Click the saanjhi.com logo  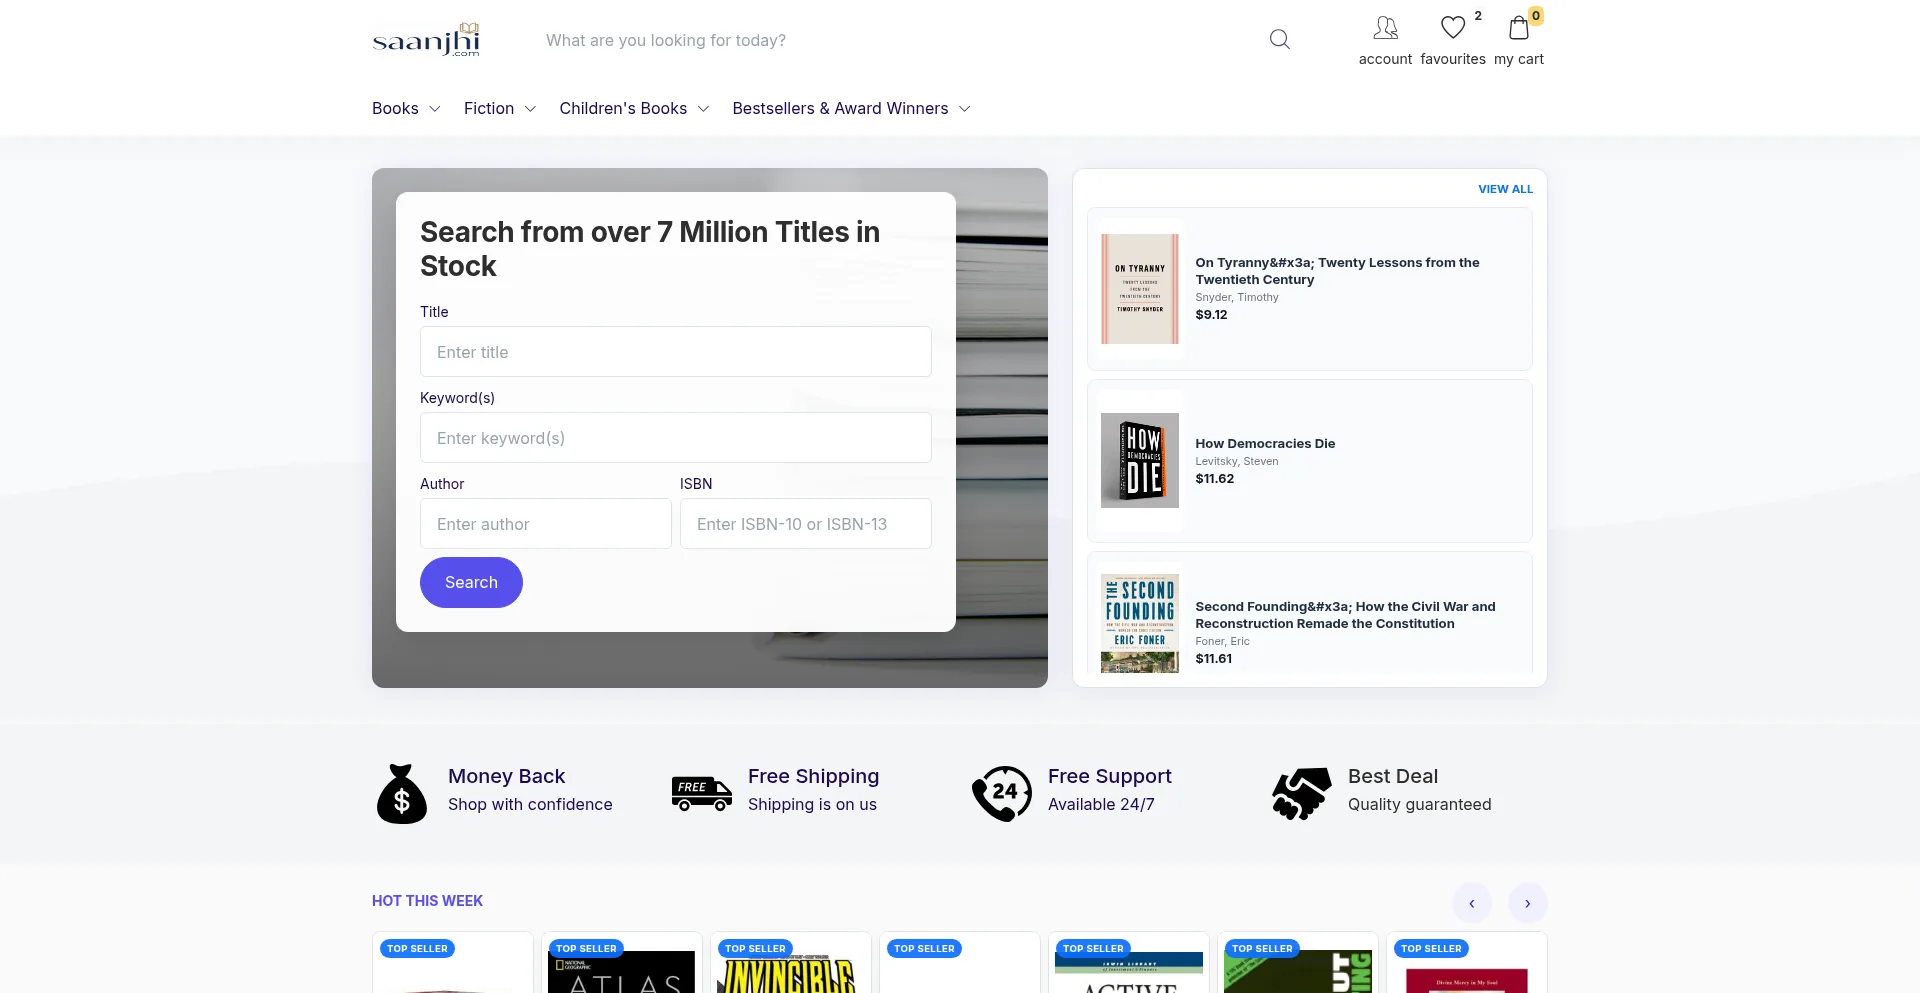tap(426, 40)
